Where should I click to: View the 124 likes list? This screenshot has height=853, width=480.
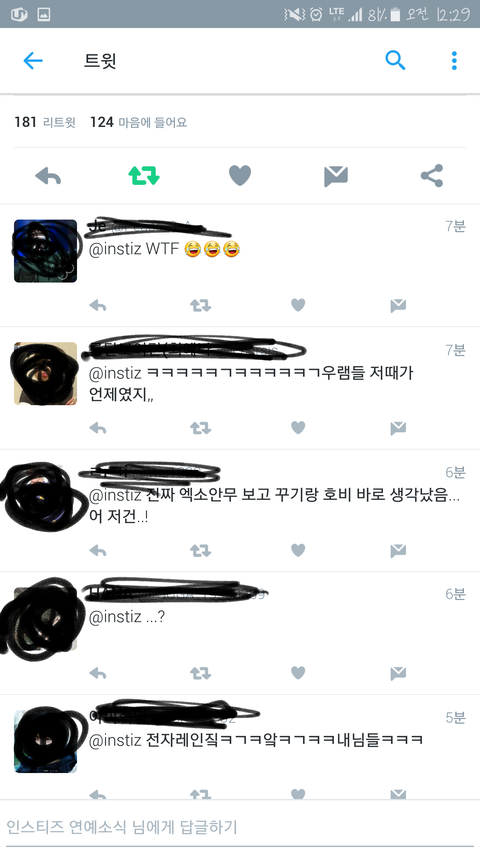[138, 122]
